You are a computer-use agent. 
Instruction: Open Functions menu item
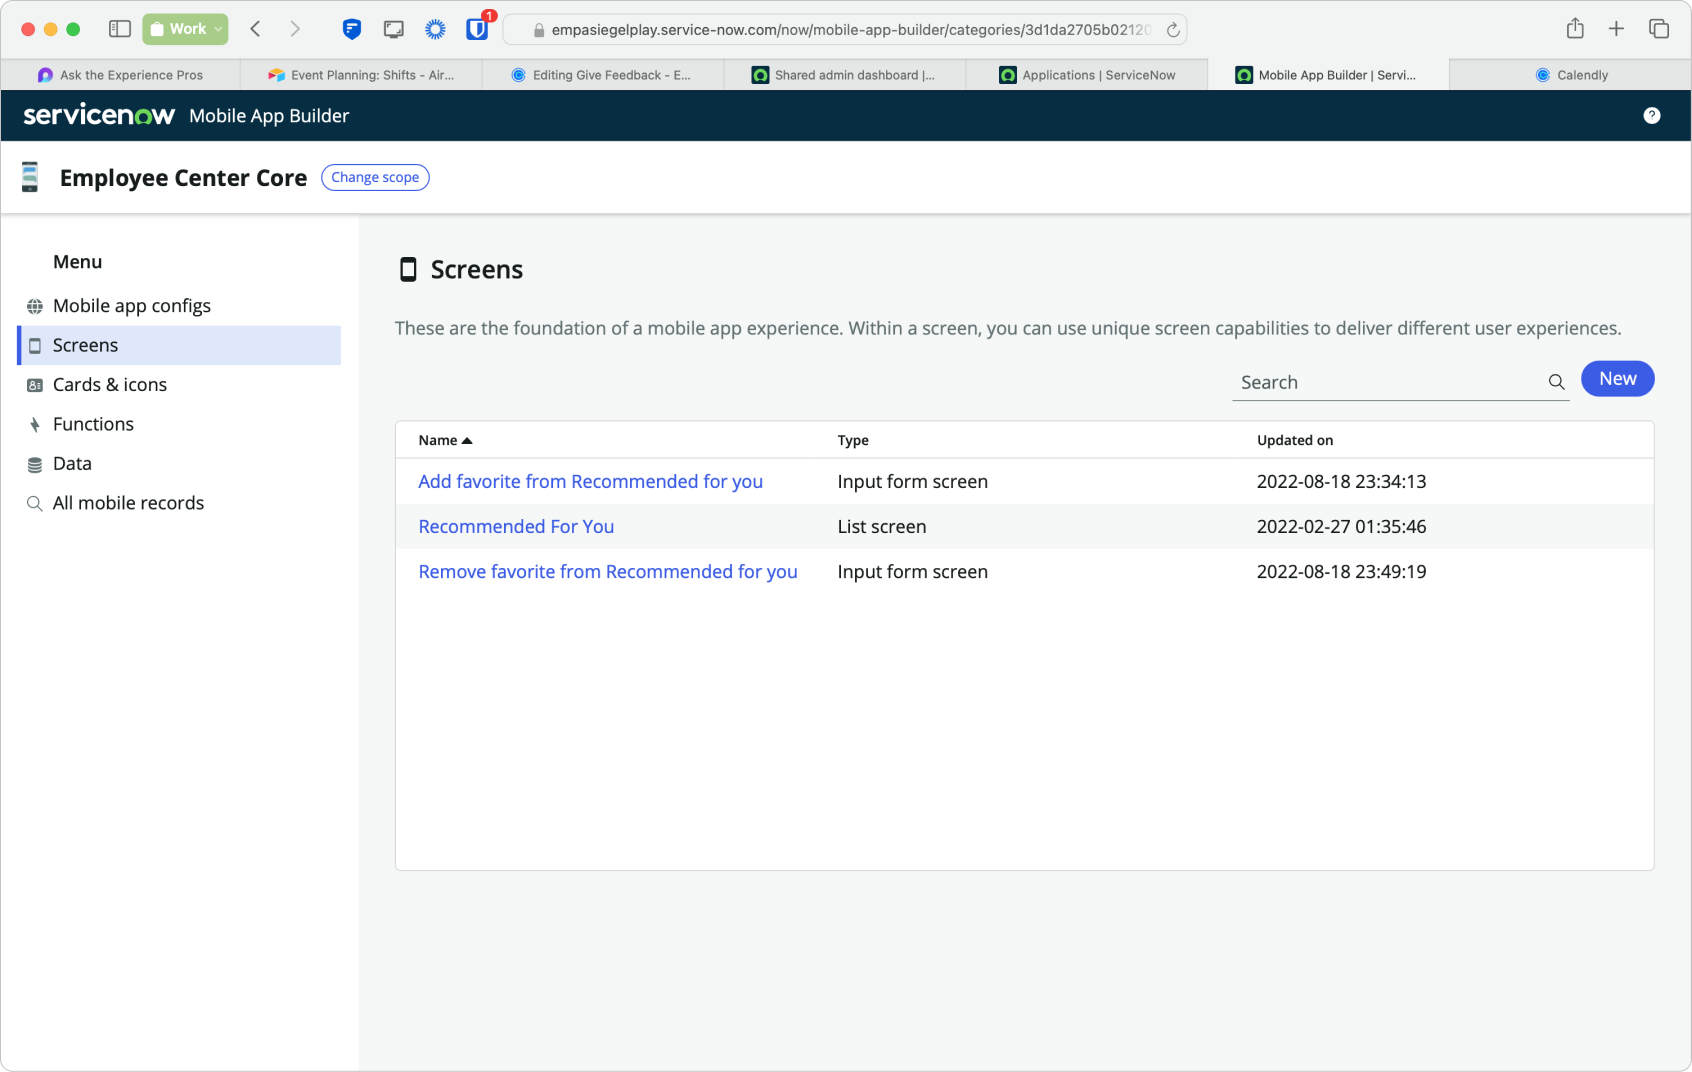[180, 424]
